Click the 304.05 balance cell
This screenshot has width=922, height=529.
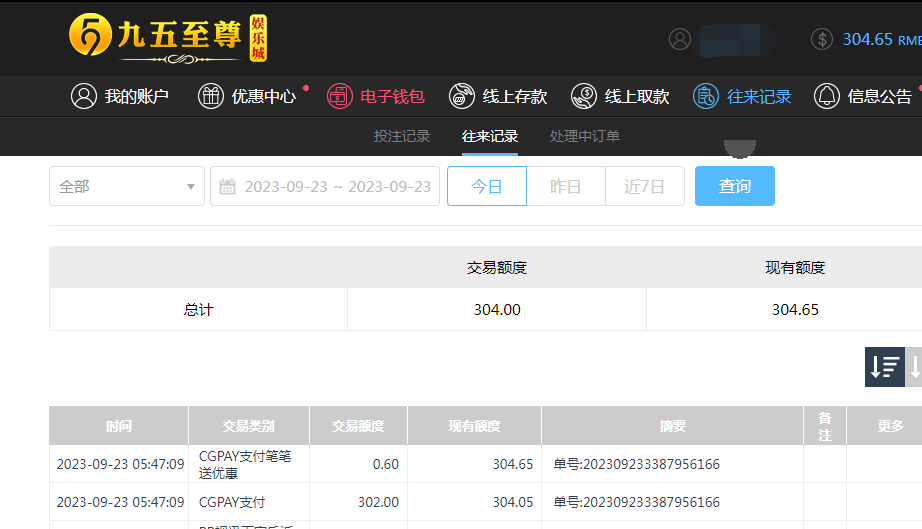pos(513,503)
